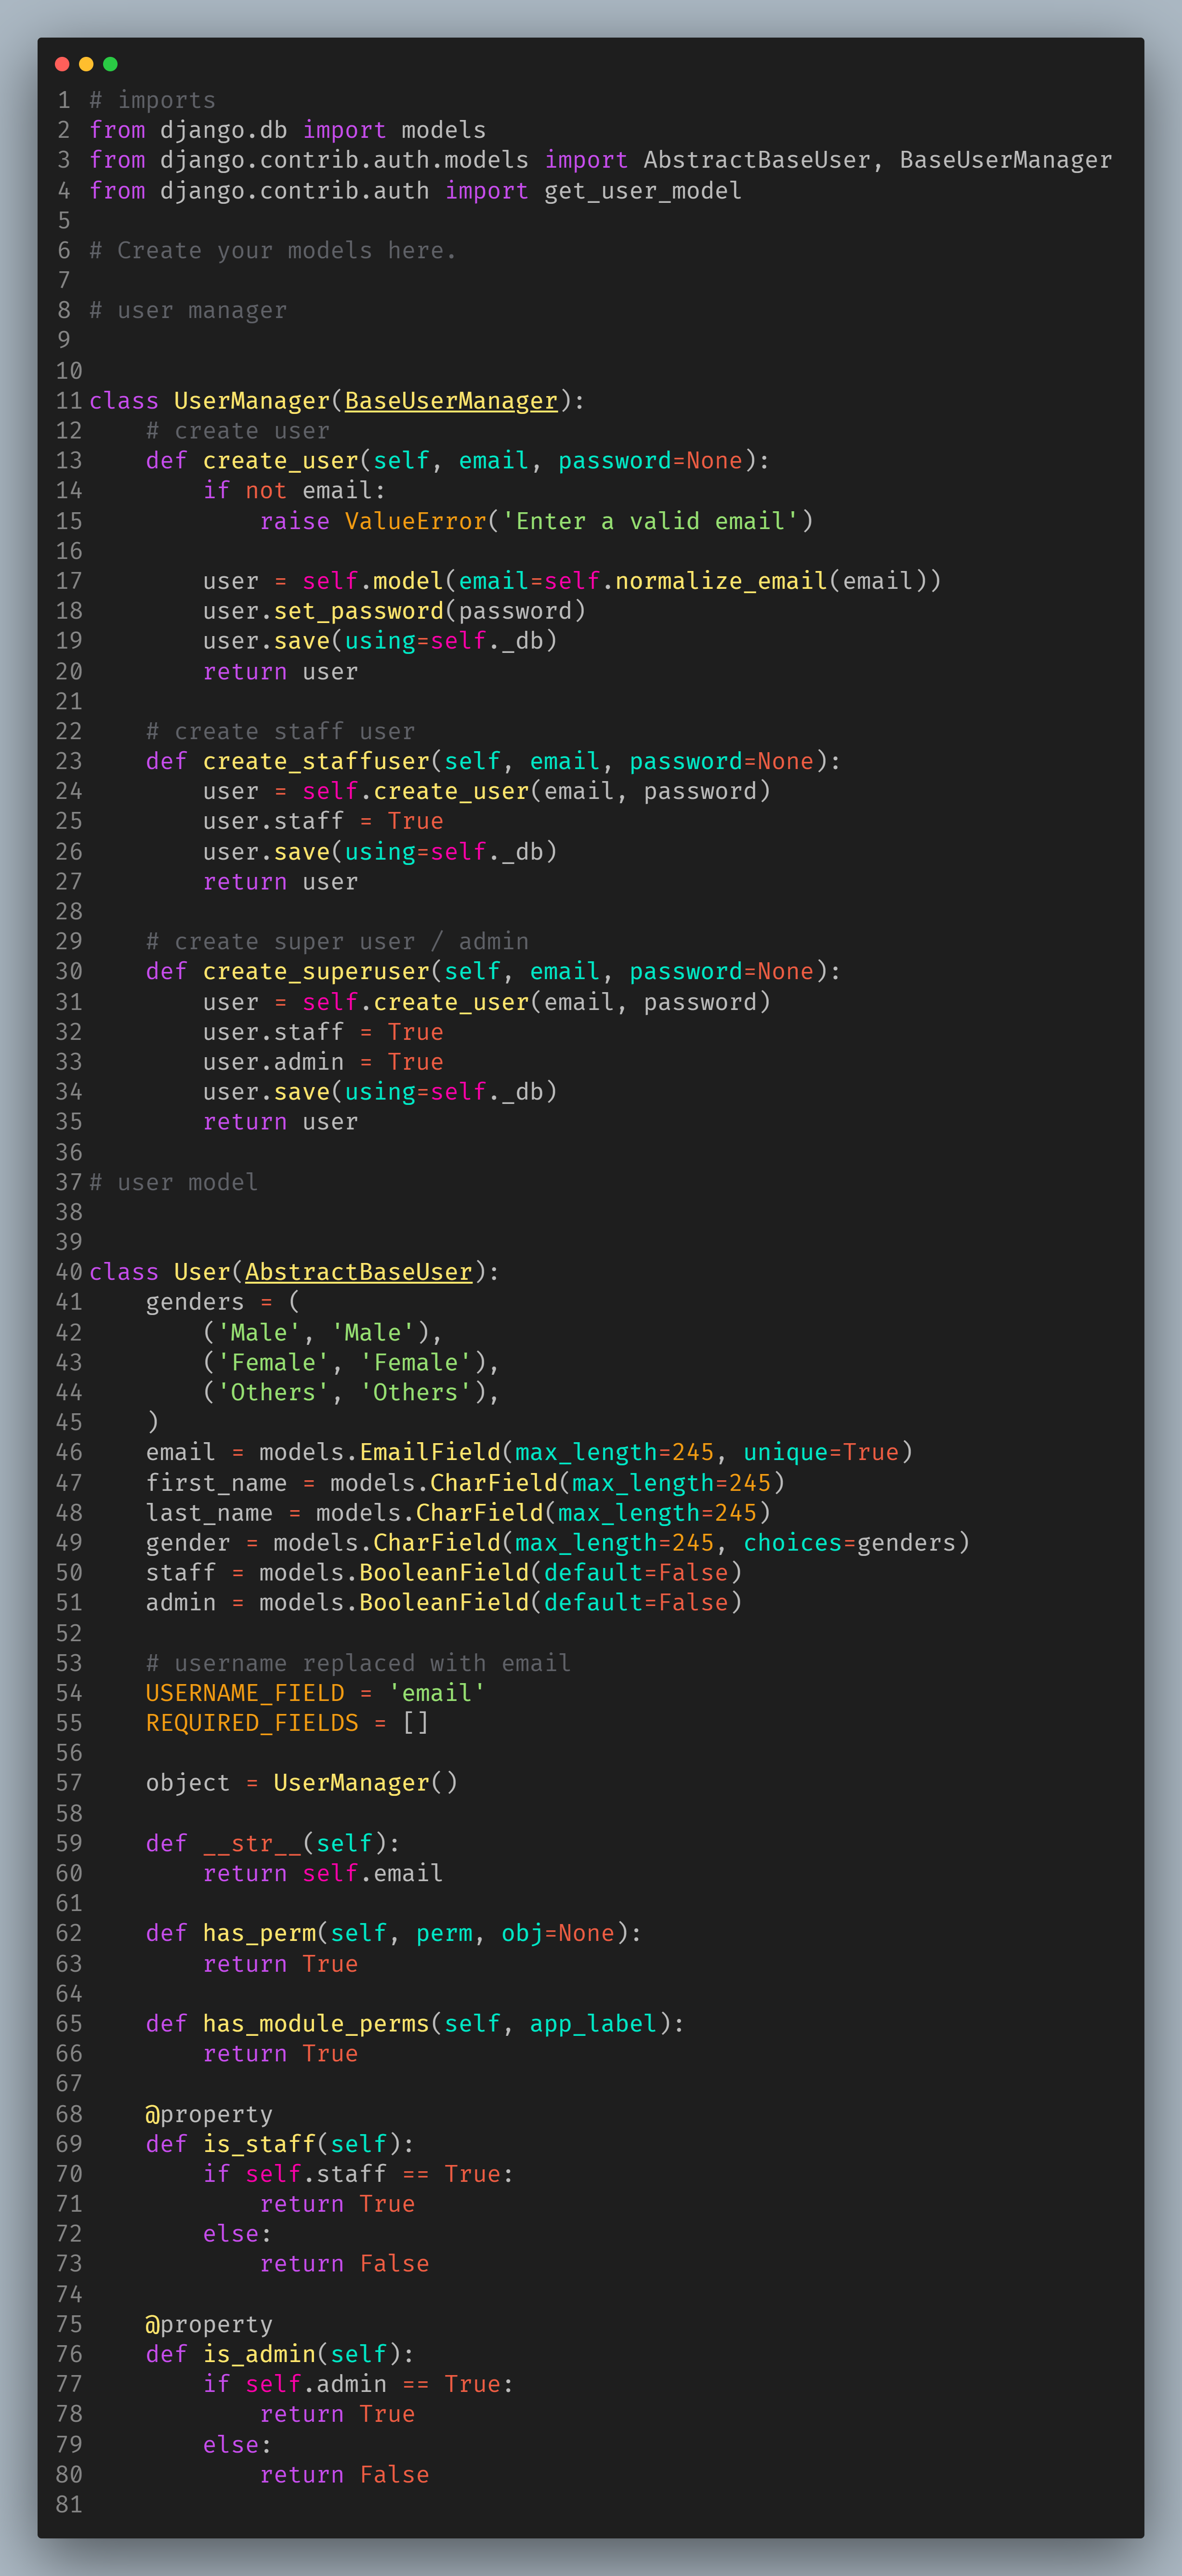Click the normalize_email method call
This screenshot has width=1182, height=2576.
tap(720, 581)
